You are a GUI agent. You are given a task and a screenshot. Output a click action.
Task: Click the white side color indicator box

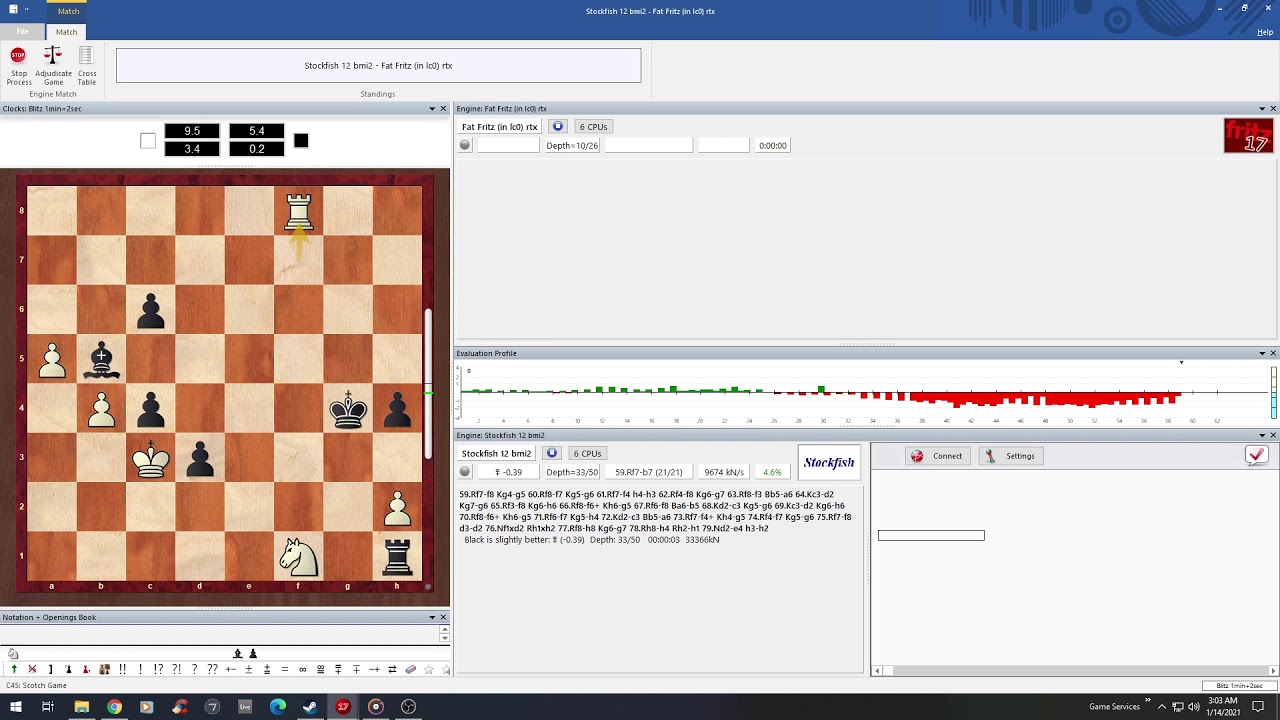148,141
